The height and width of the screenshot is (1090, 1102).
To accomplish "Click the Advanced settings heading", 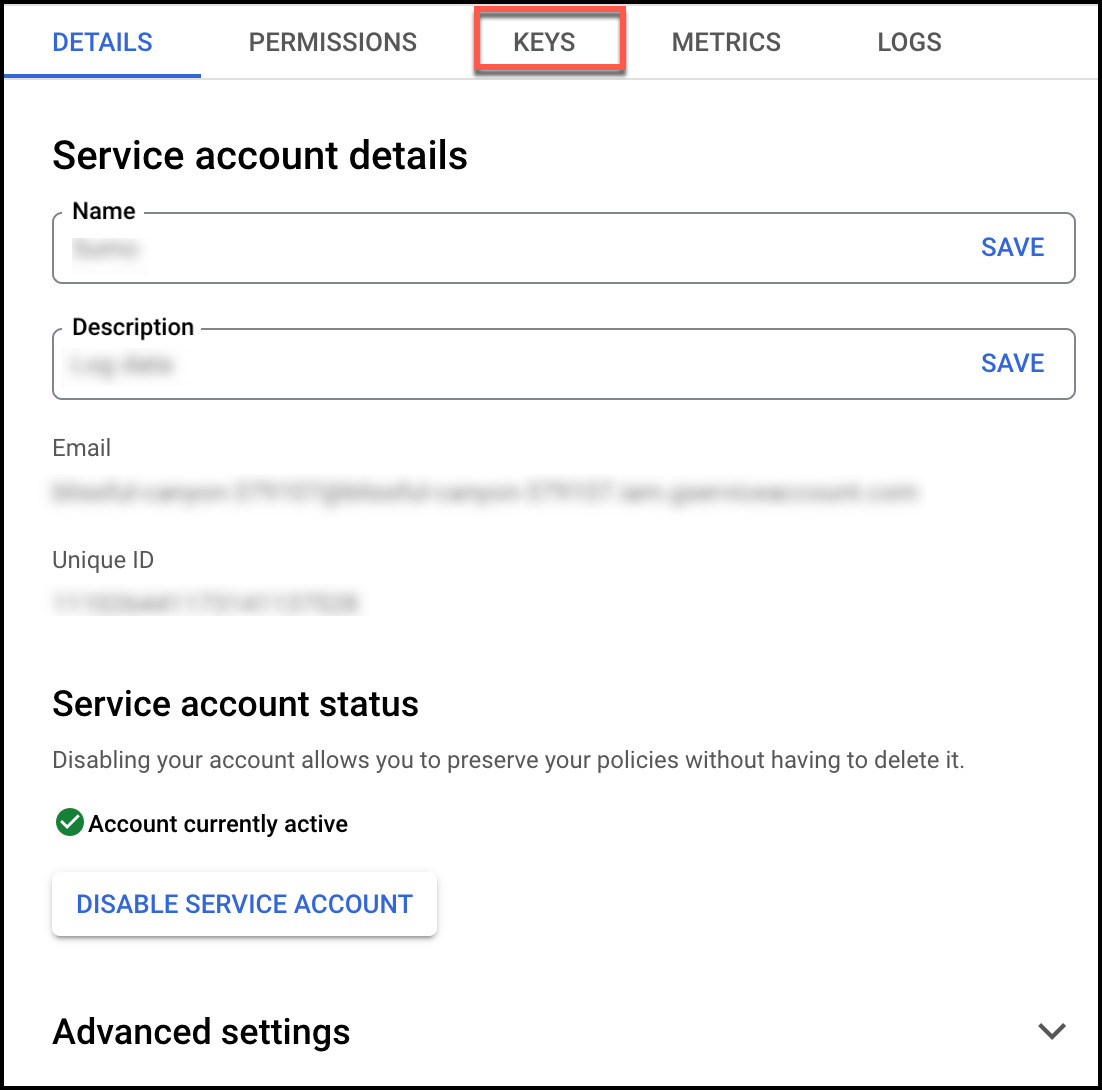I will 201,1031.
